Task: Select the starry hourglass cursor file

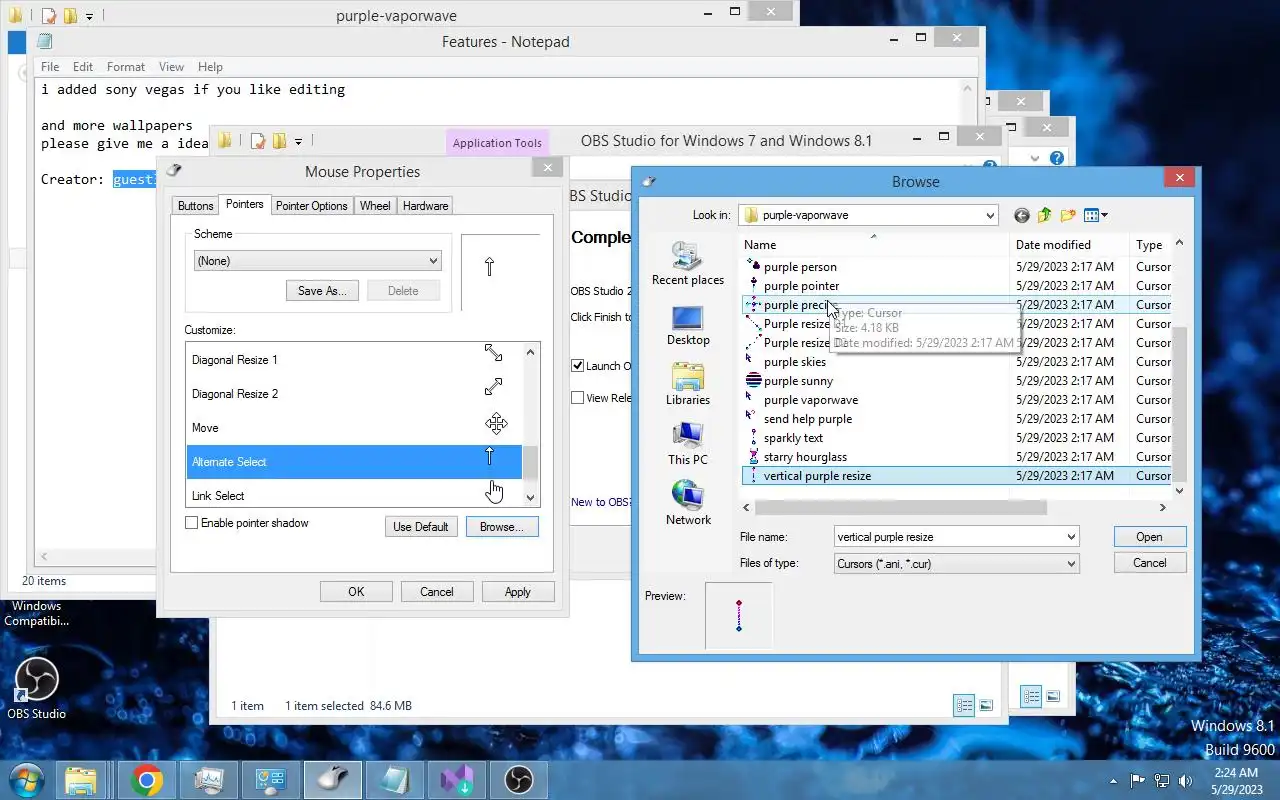Action: tap(805, 457)
